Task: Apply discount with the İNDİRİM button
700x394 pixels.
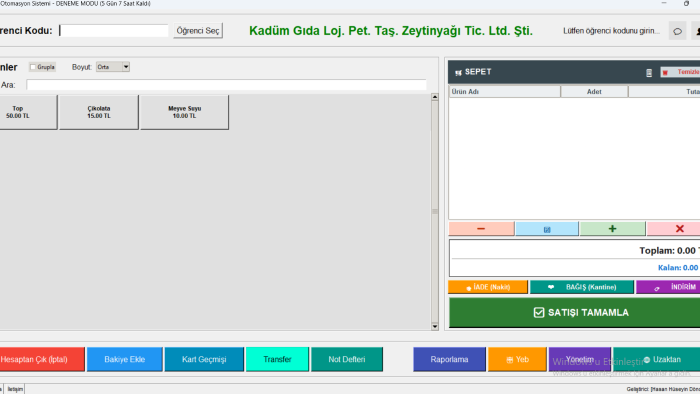Action: pyautogui.click(x=668, y=287)
